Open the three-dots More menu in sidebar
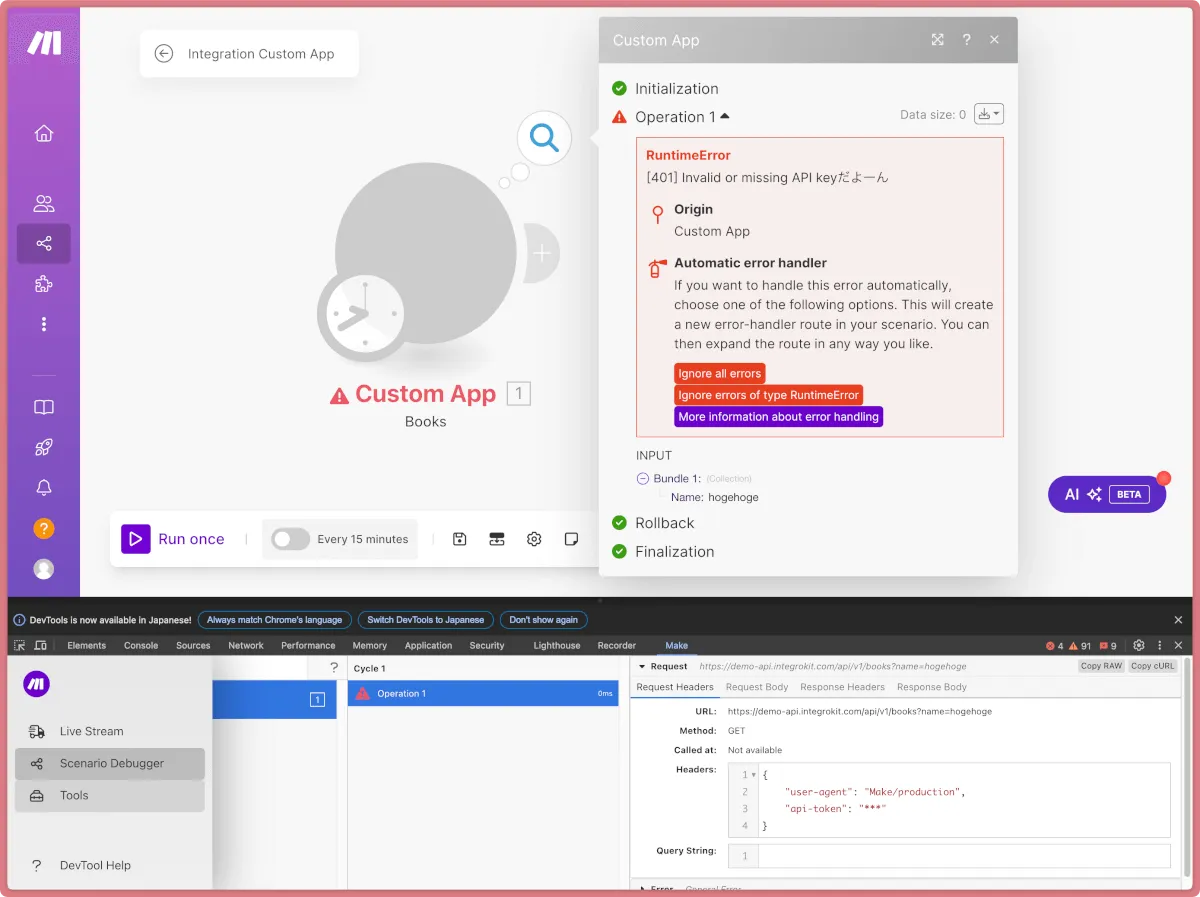The width and height of the screenshot is (1200, 897). 44,324
